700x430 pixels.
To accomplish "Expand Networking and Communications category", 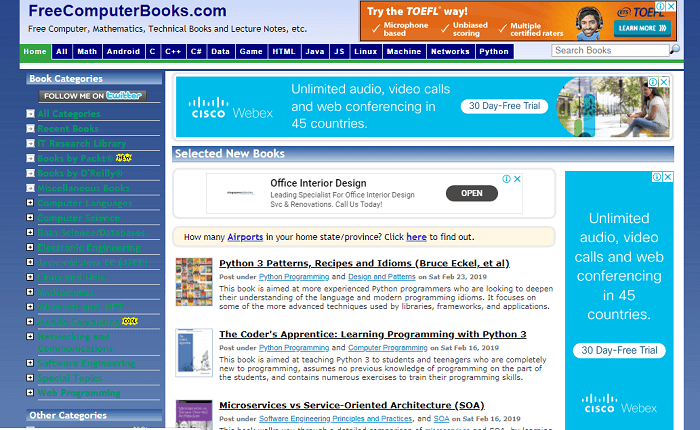I will [30, 336].
